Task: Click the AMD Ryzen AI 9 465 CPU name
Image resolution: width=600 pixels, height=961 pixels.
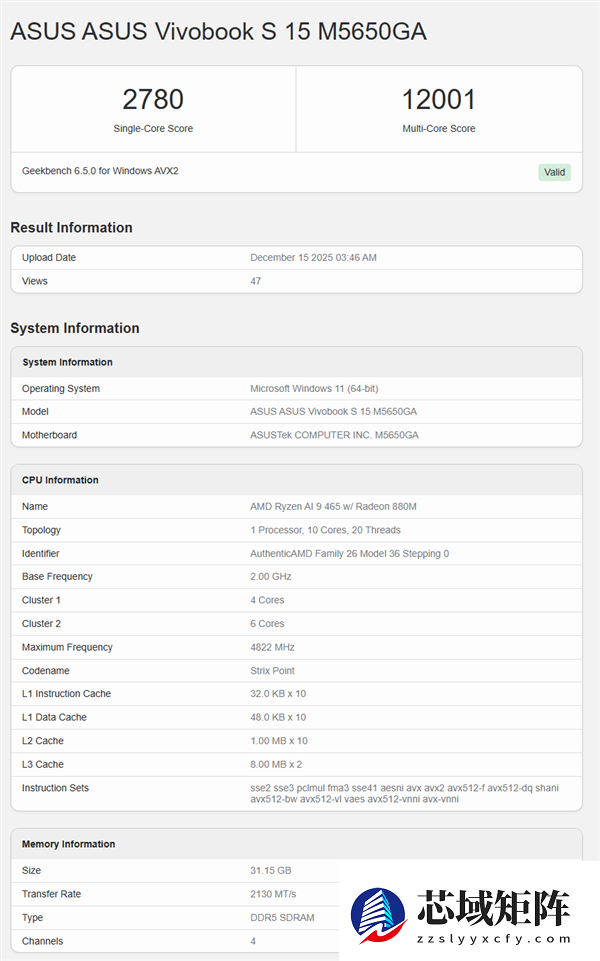Action: click(x=333, y=507)
